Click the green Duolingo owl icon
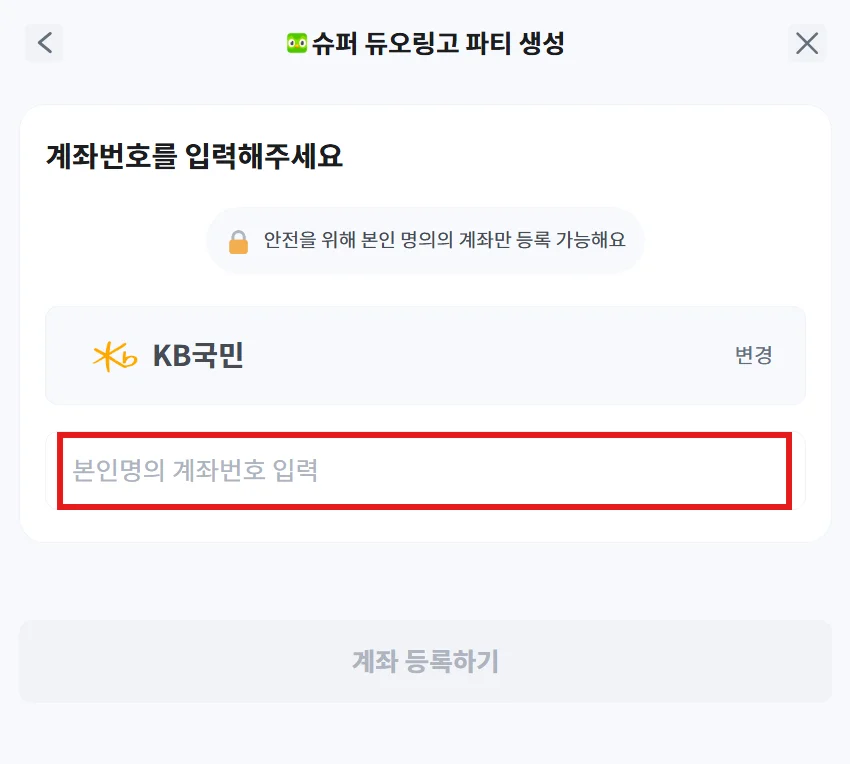850x764 pixels. pos(296,43)
